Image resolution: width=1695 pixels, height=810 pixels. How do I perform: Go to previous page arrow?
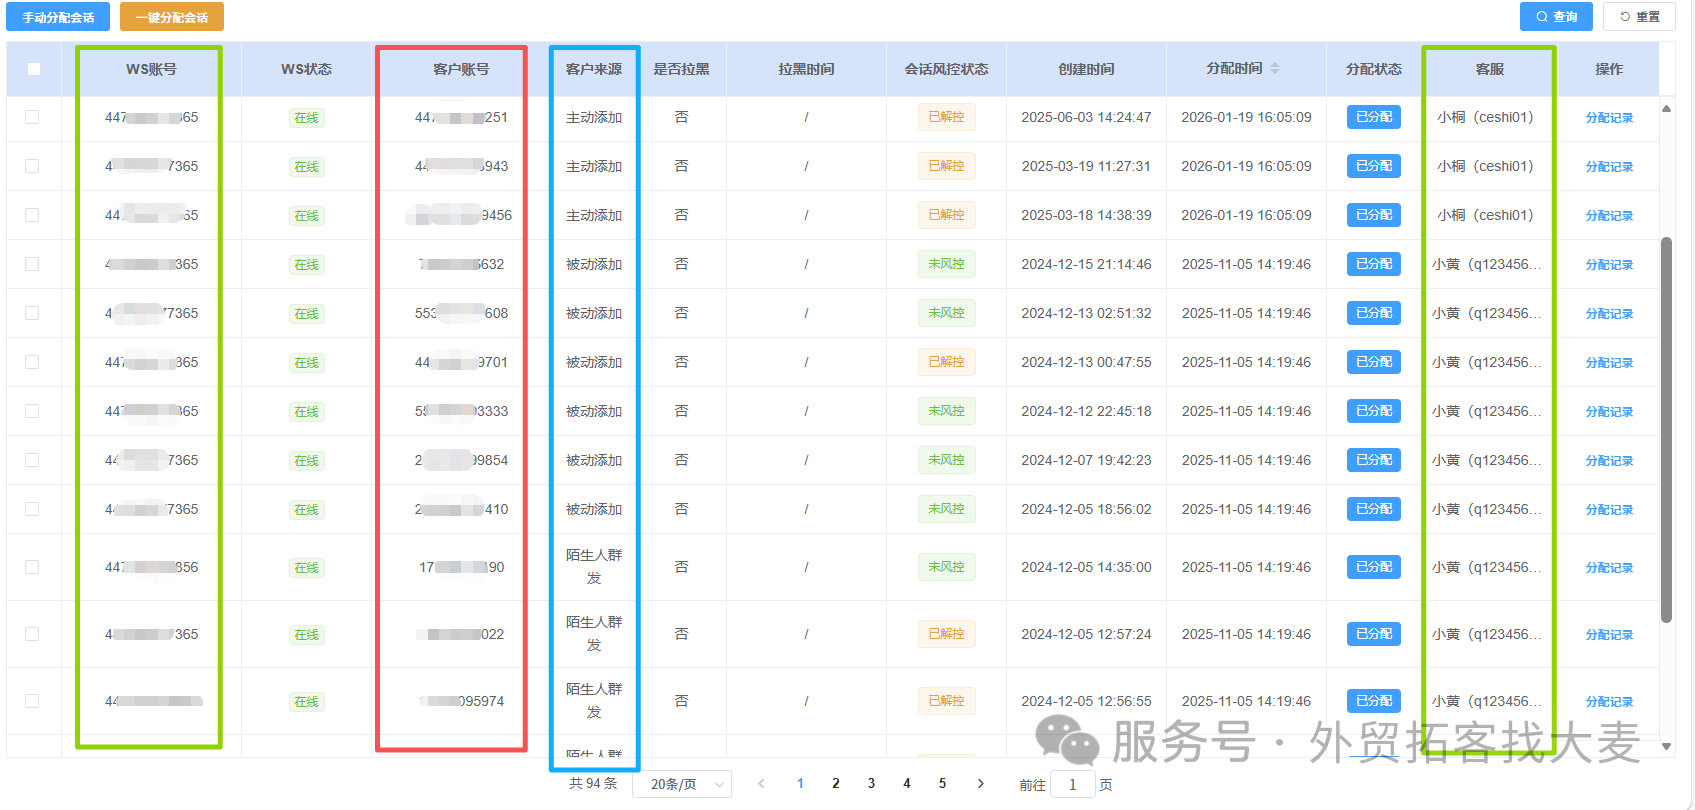point(762,784)
